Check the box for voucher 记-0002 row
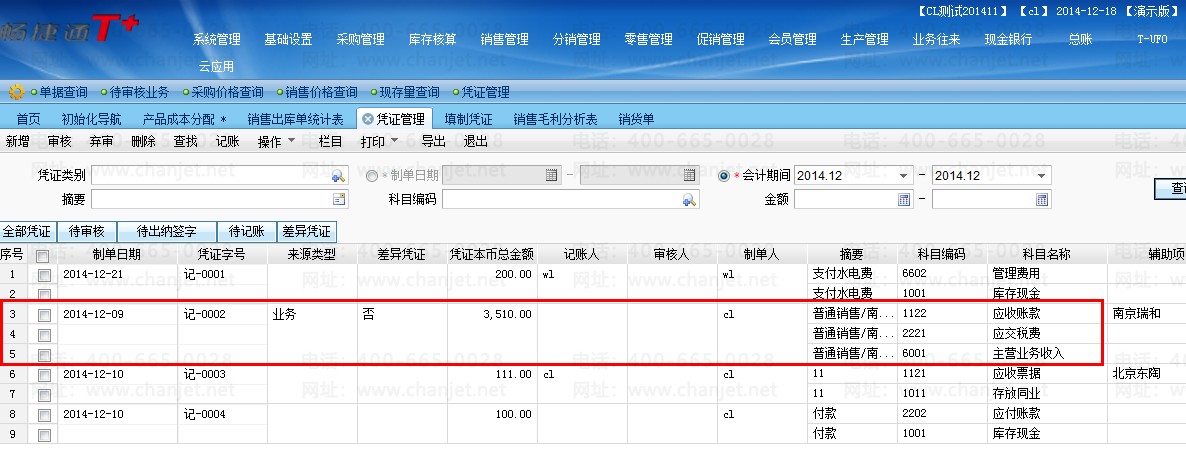 click(43, 315)
